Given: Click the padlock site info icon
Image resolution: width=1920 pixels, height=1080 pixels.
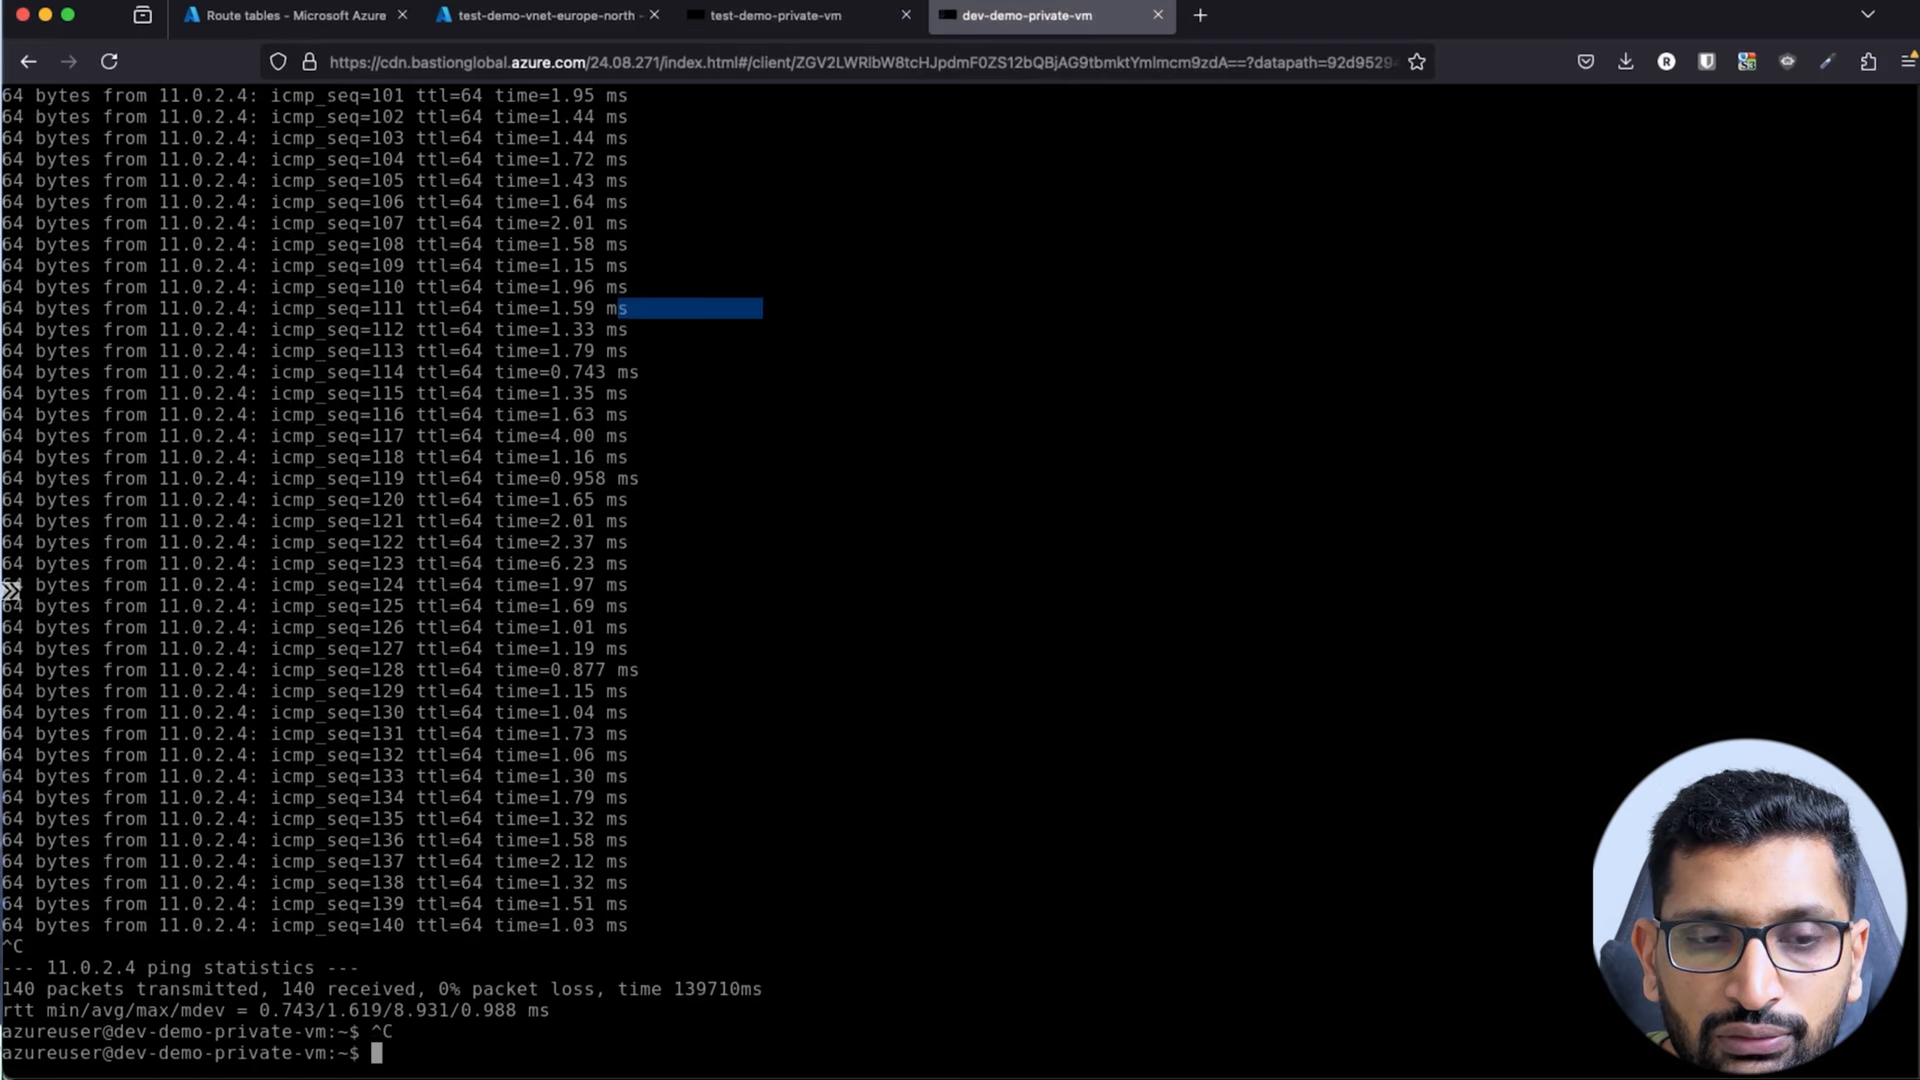Looking at the screenshot, I should coord(309,62).
